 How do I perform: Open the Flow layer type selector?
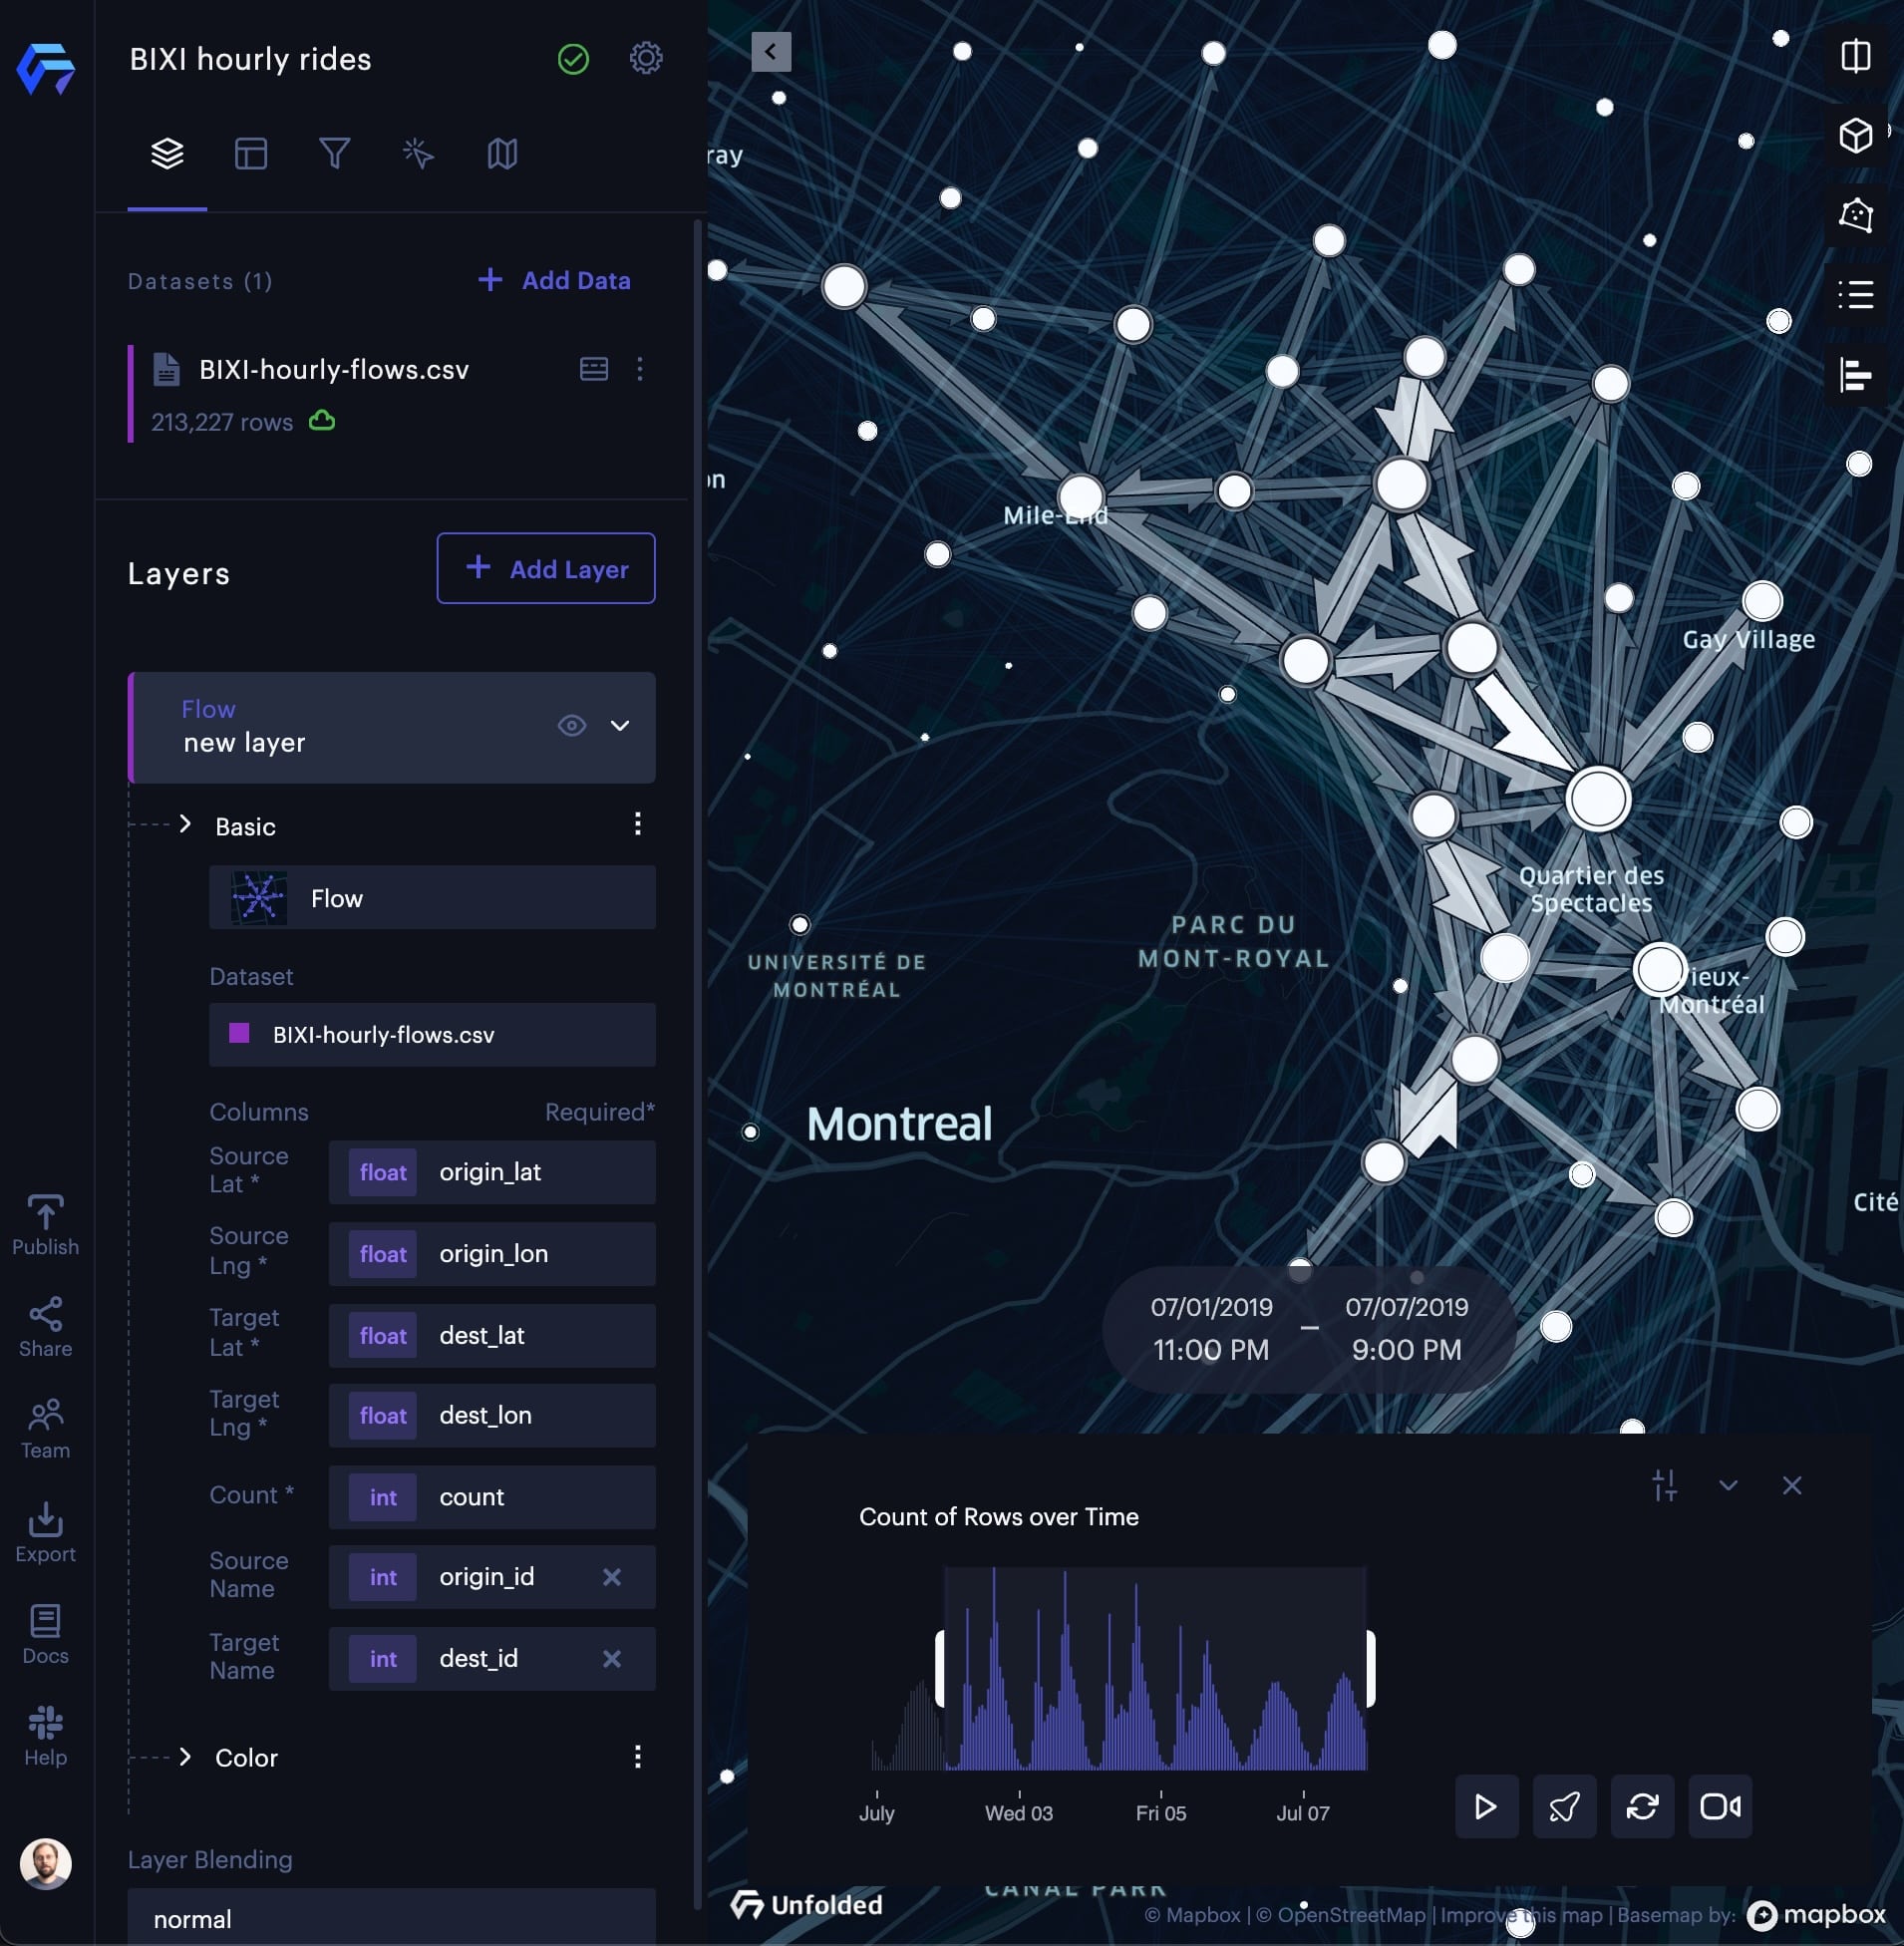pyautogui.click(x=432, y=897)
